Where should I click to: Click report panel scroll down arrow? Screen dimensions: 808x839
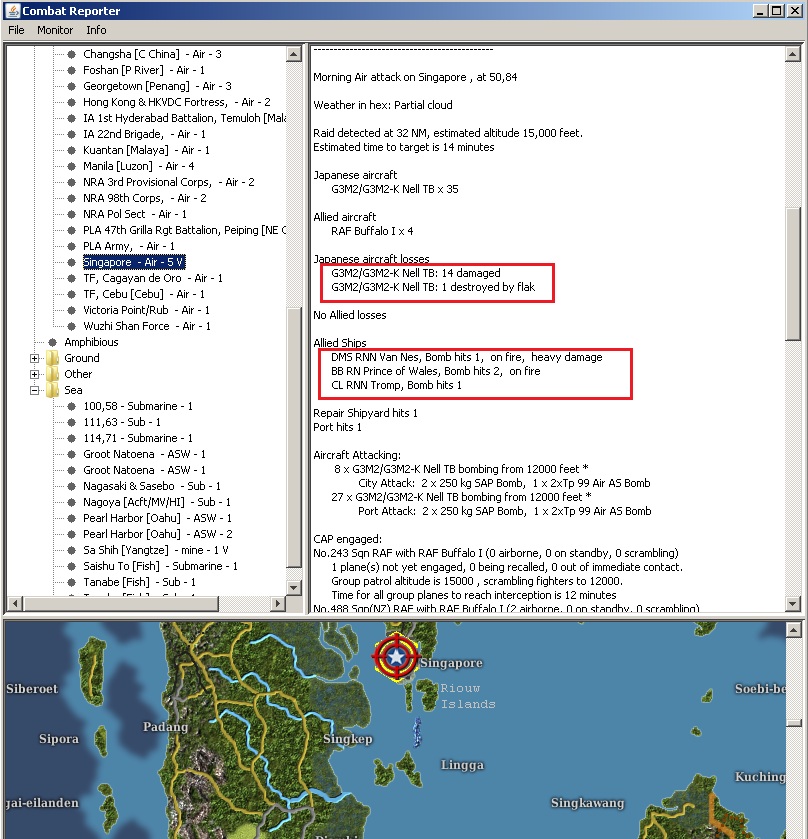pos(792,604)
